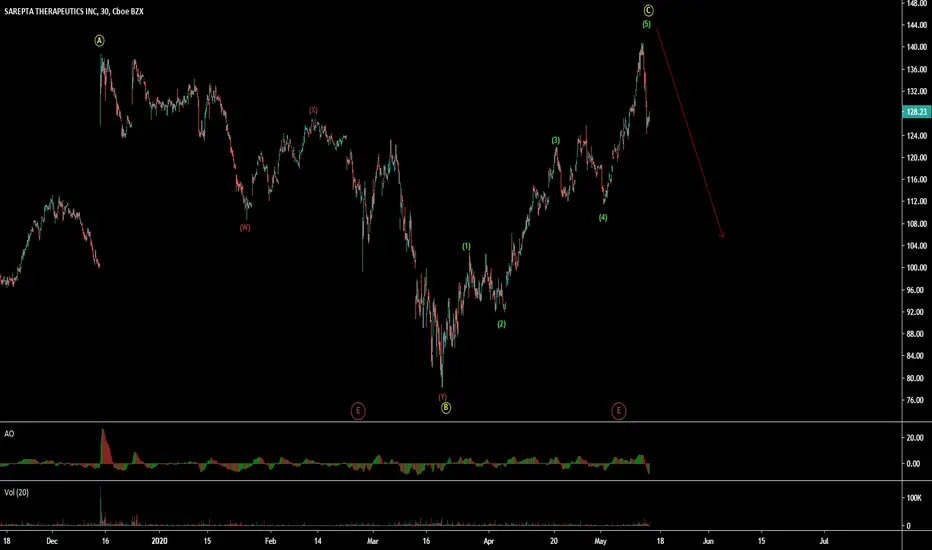Click the Vol (20) indicator label

[x=16, y=492]
